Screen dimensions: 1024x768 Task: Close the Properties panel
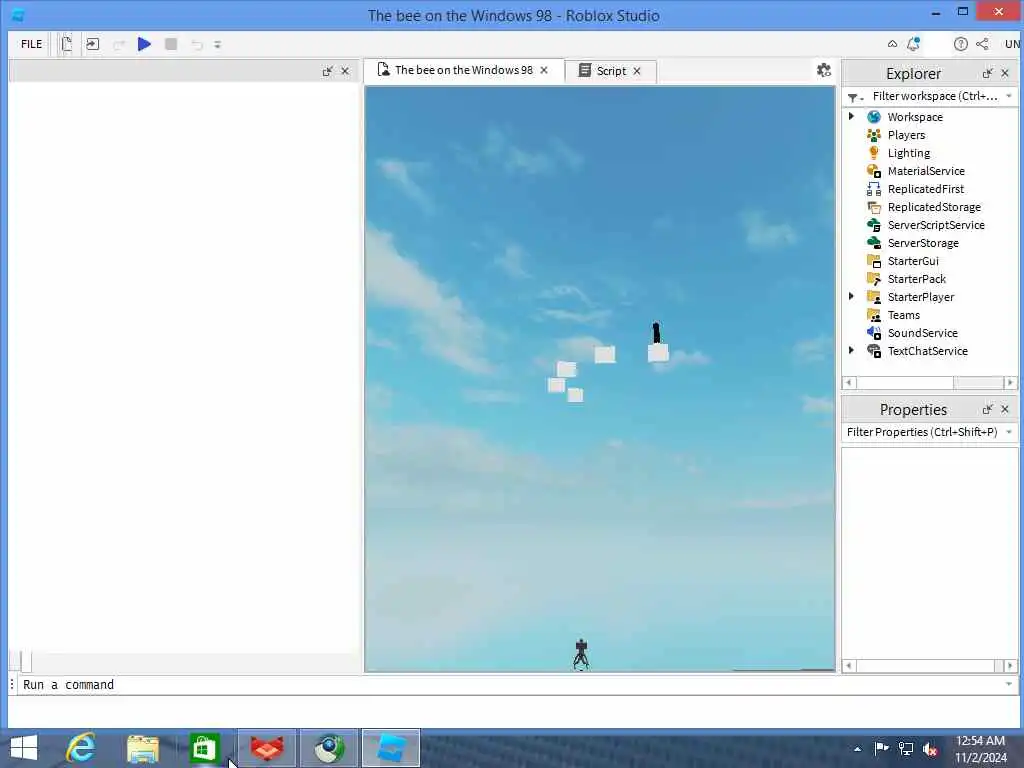tap(1005, 409)
